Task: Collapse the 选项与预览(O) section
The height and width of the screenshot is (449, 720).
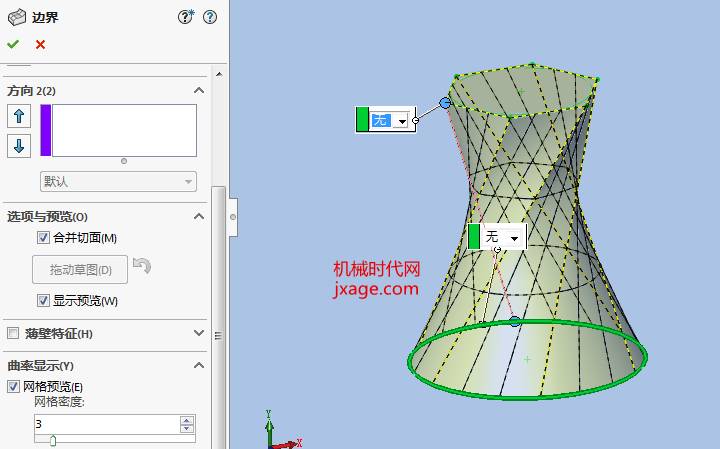Action: (199, 216)
